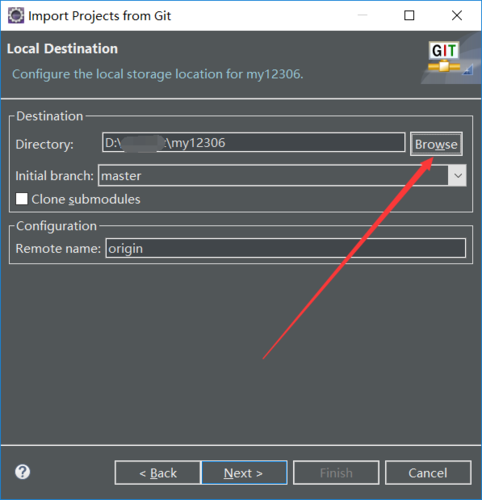Cancel the Git import wizard
Screen dimensions: 482x500
coord(428,473)
